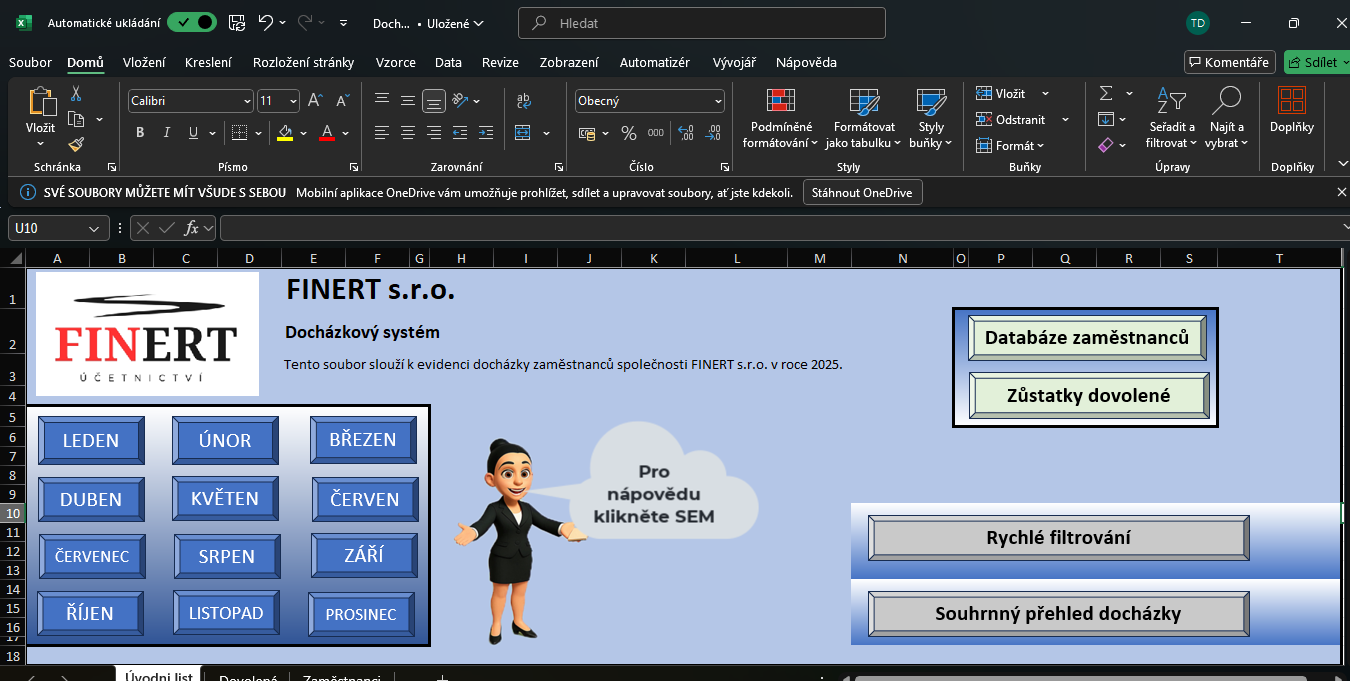Toggle the Wrap Text button

pyautogui.click(x=523, y=101)
